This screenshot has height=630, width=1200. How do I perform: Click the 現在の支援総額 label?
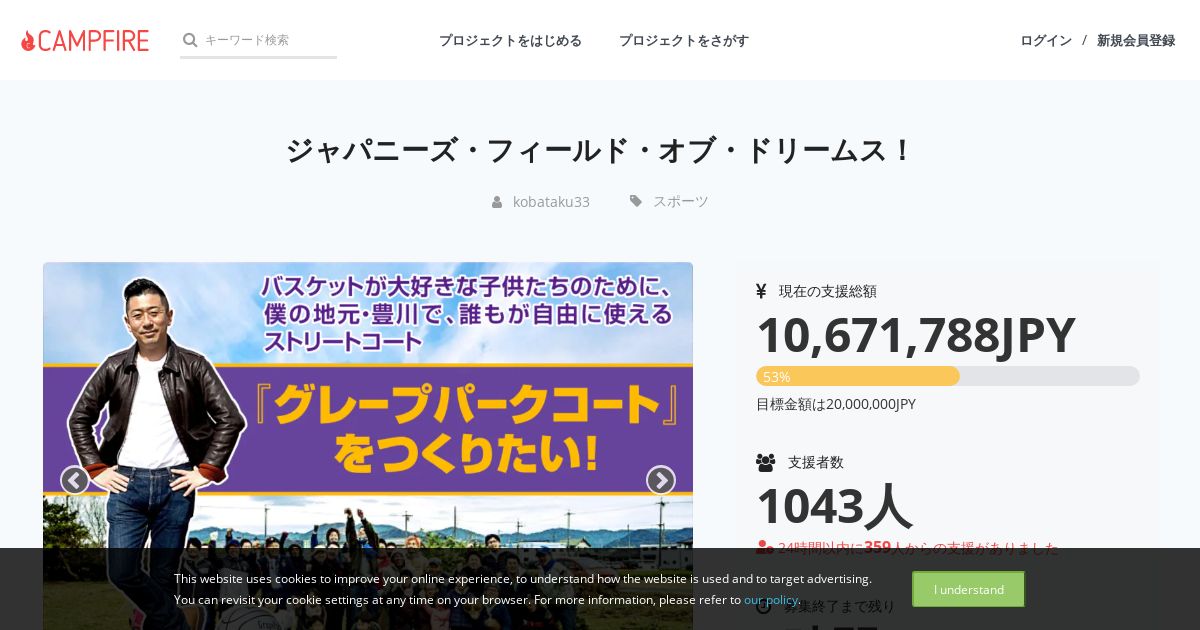coord(828,291)
